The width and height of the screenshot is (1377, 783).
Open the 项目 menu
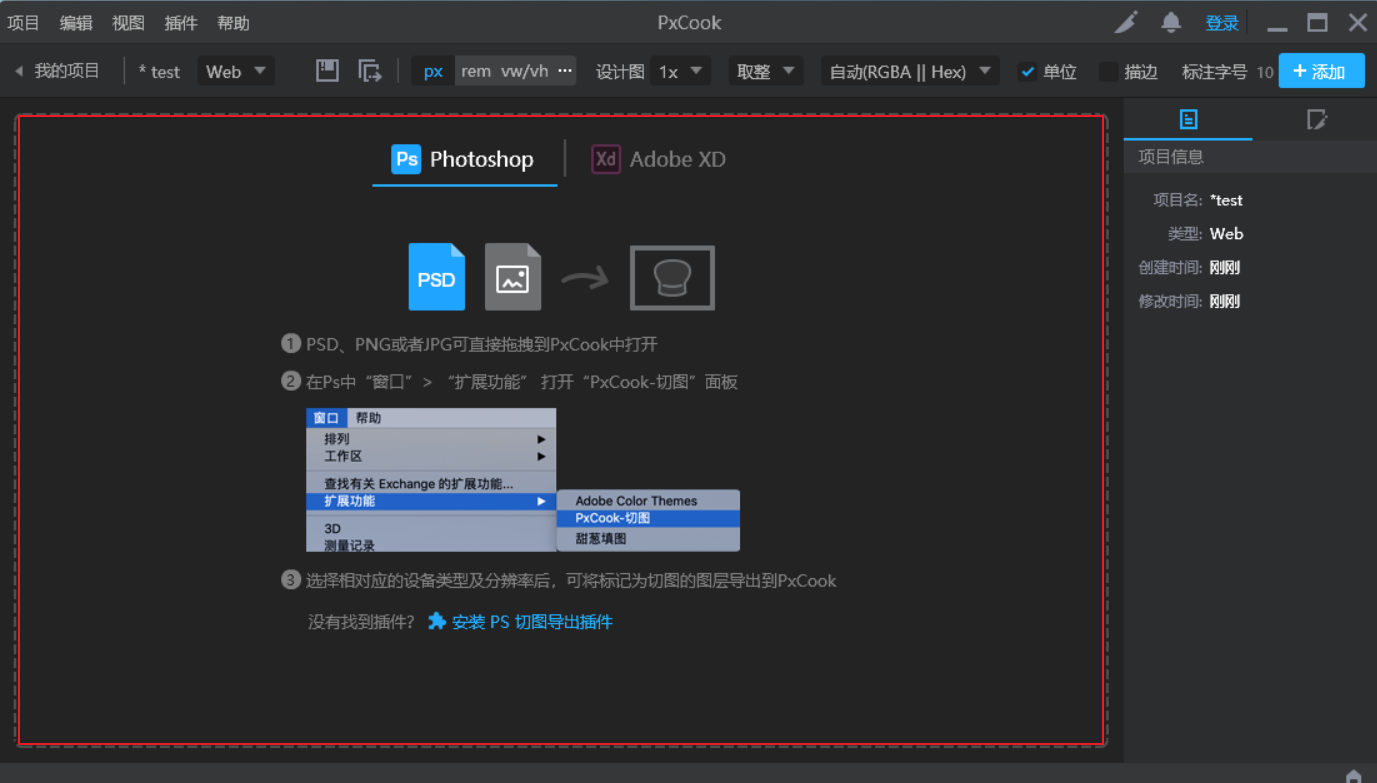coord(24,23)
